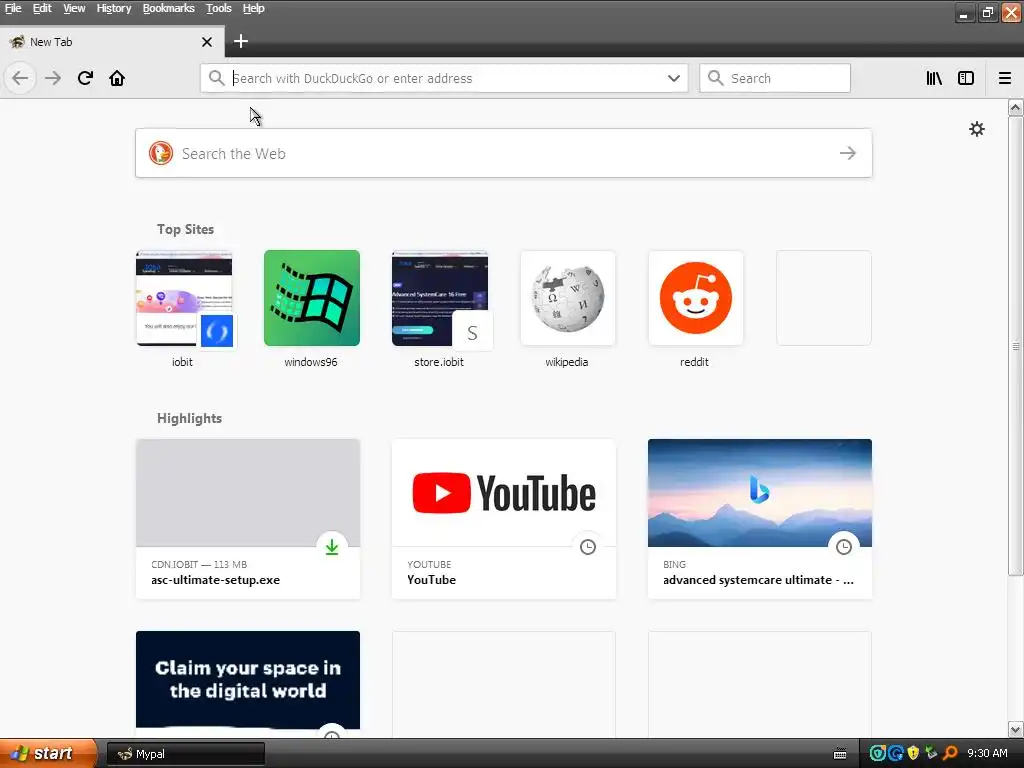
Task: Click history clock icon on Bing card
Action: point(844,547)
